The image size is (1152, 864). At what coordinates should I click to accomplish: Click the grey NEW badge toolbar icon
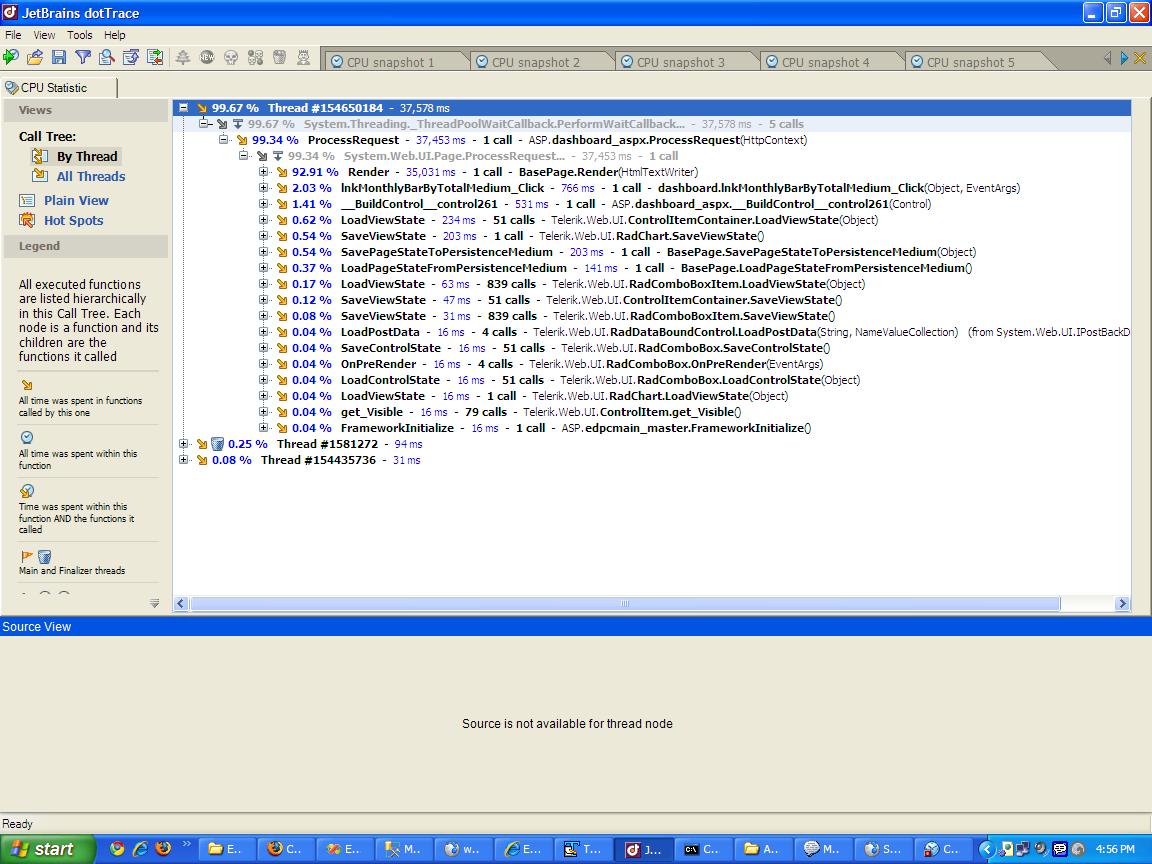coord(207,57)
